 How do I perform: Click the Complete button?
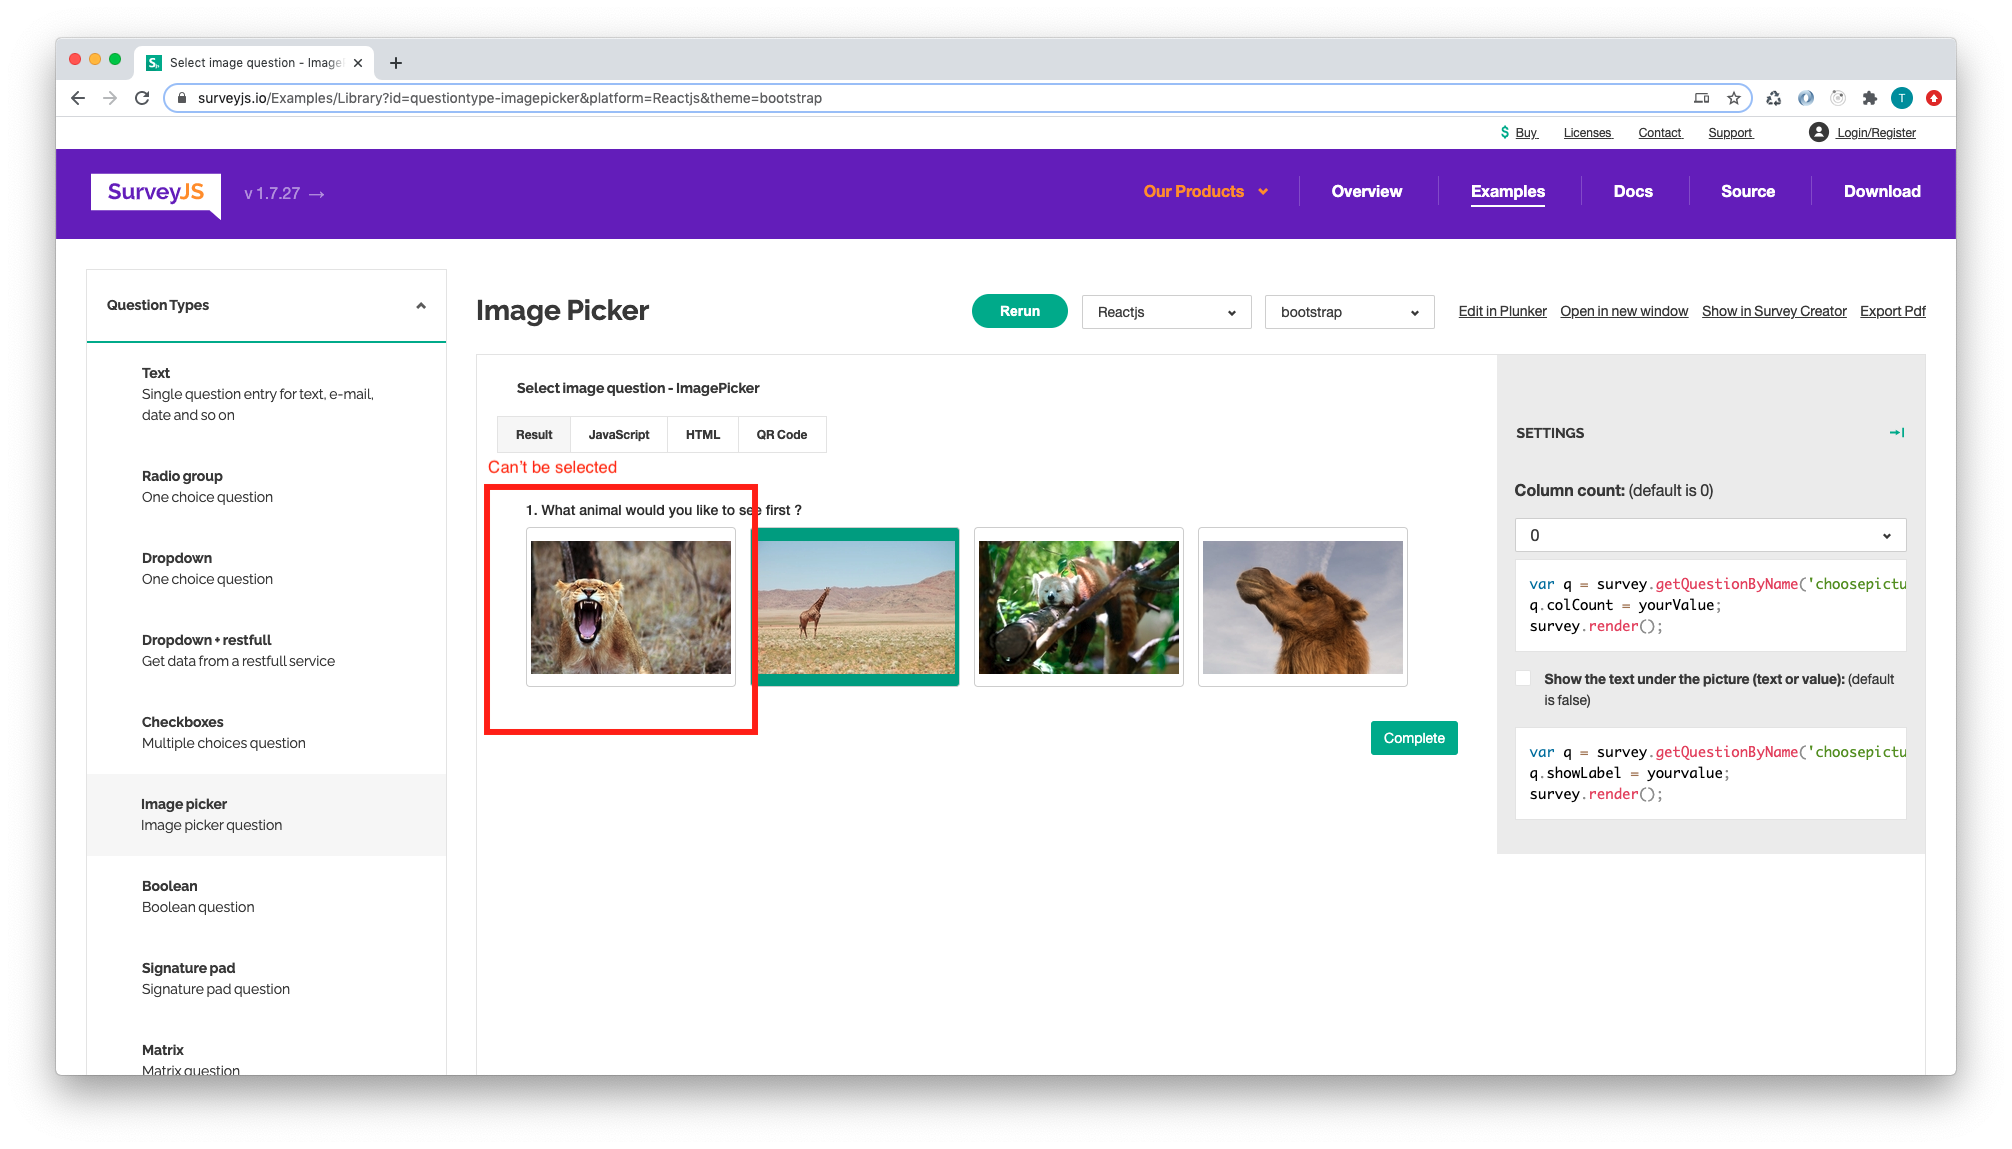(1413, 738)
